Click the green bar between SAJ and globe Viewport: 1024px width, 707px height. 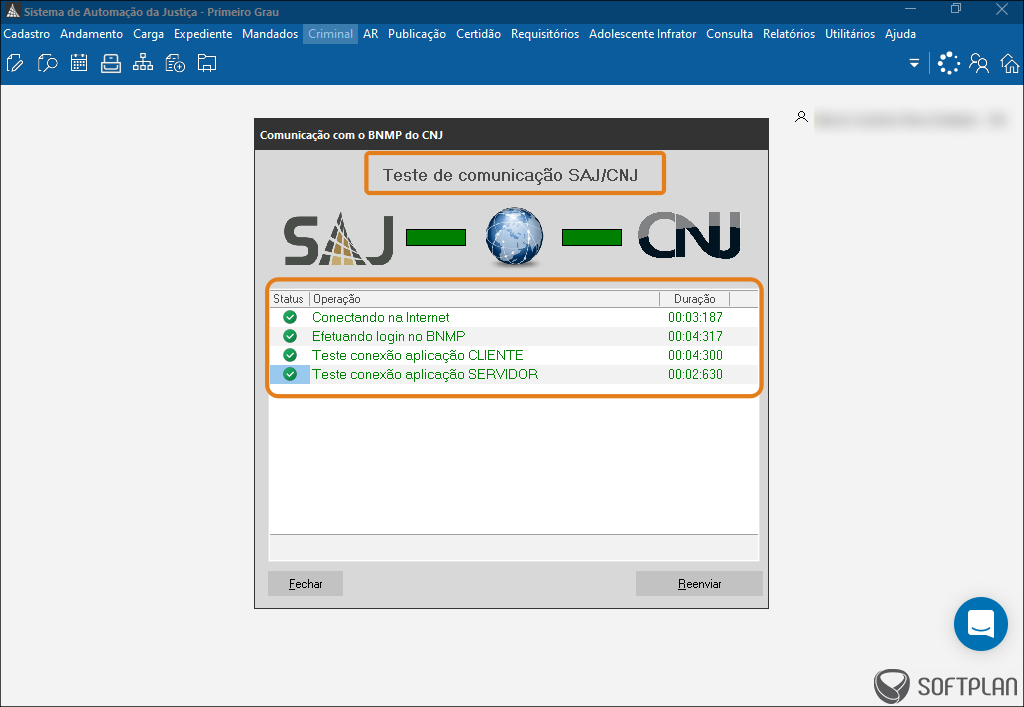click(436, 238)
